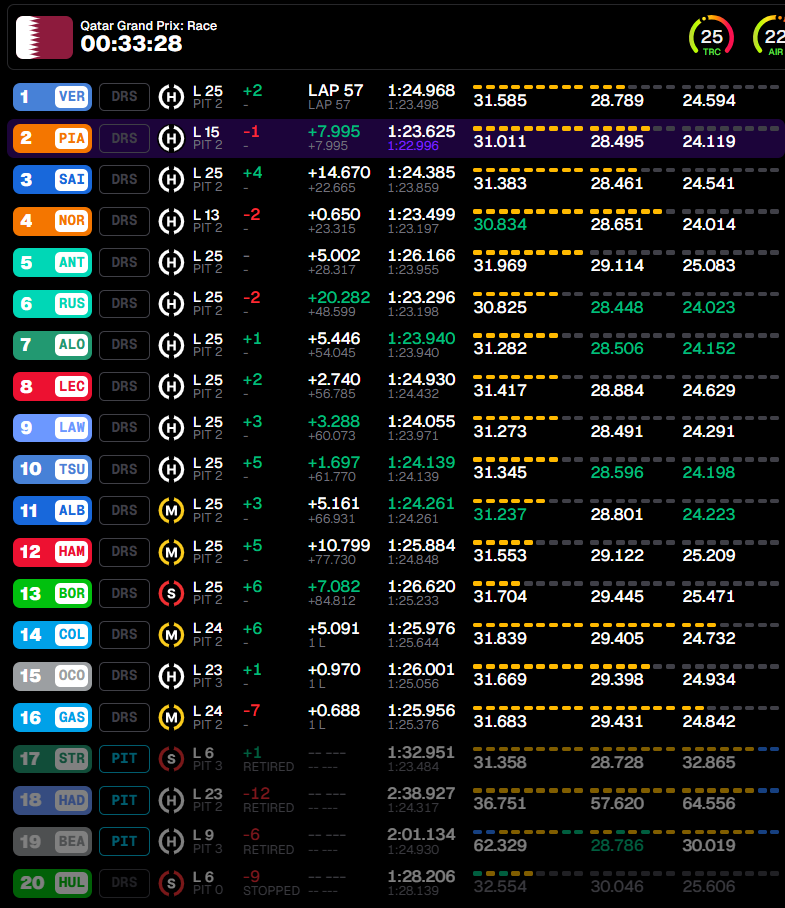Click HUL's STOPPED status label

tap(272, 891)
